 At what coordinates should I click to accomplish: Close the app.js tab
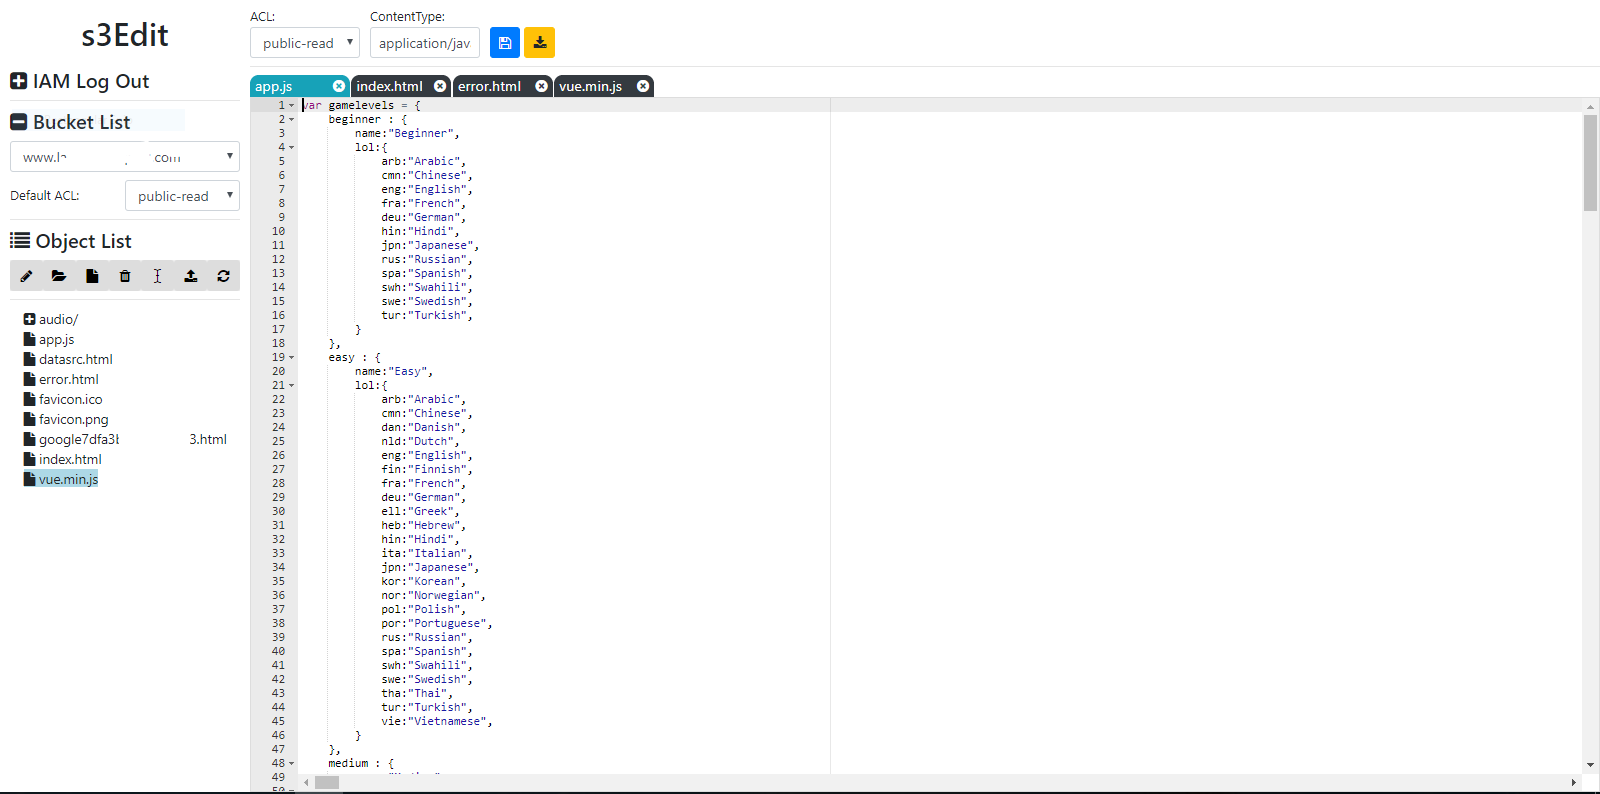tap(339, 86)
